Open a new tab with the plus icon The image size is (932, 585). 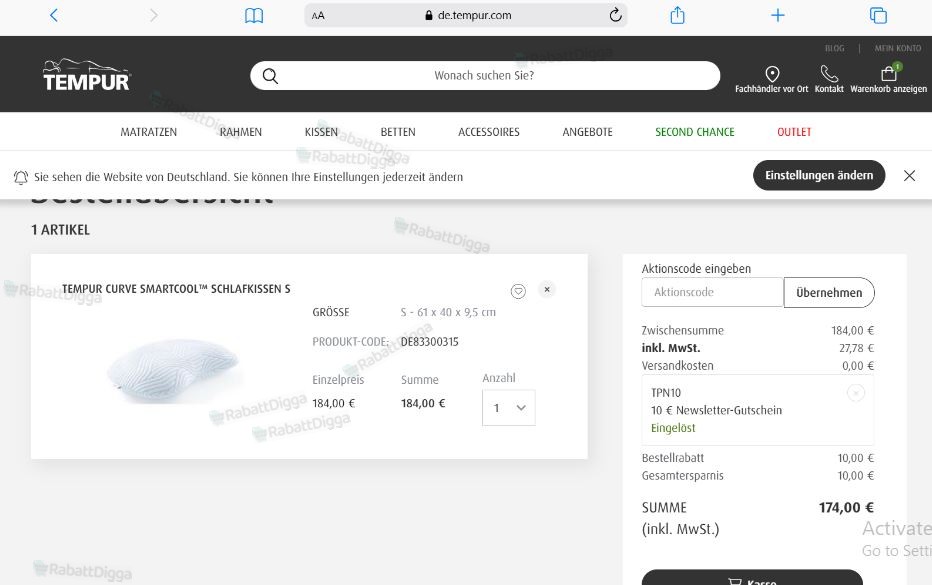click(x=777, y=15)
